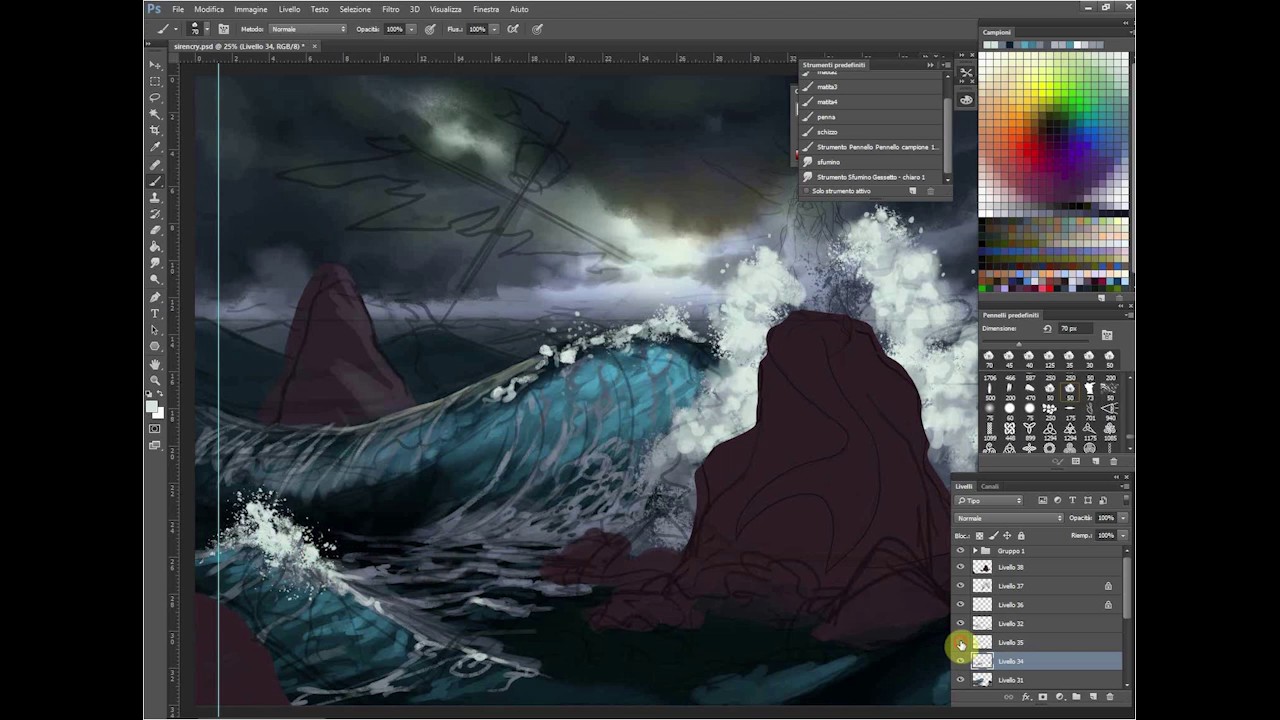Create a new layer group
This screenshot has width=1280, height=720.
pyautogui.click(x=1076, y=697)
